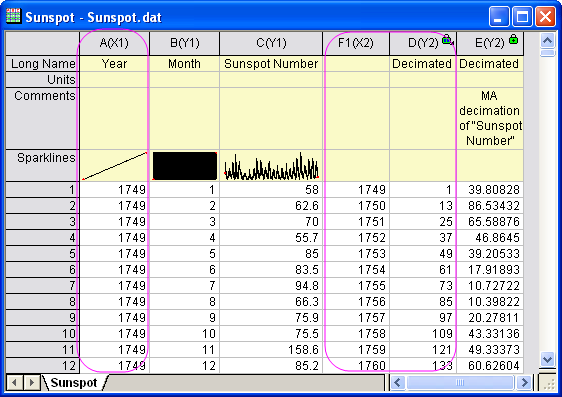
Task: Click the horizontal scrollbar right arrow
Action: 524,383
